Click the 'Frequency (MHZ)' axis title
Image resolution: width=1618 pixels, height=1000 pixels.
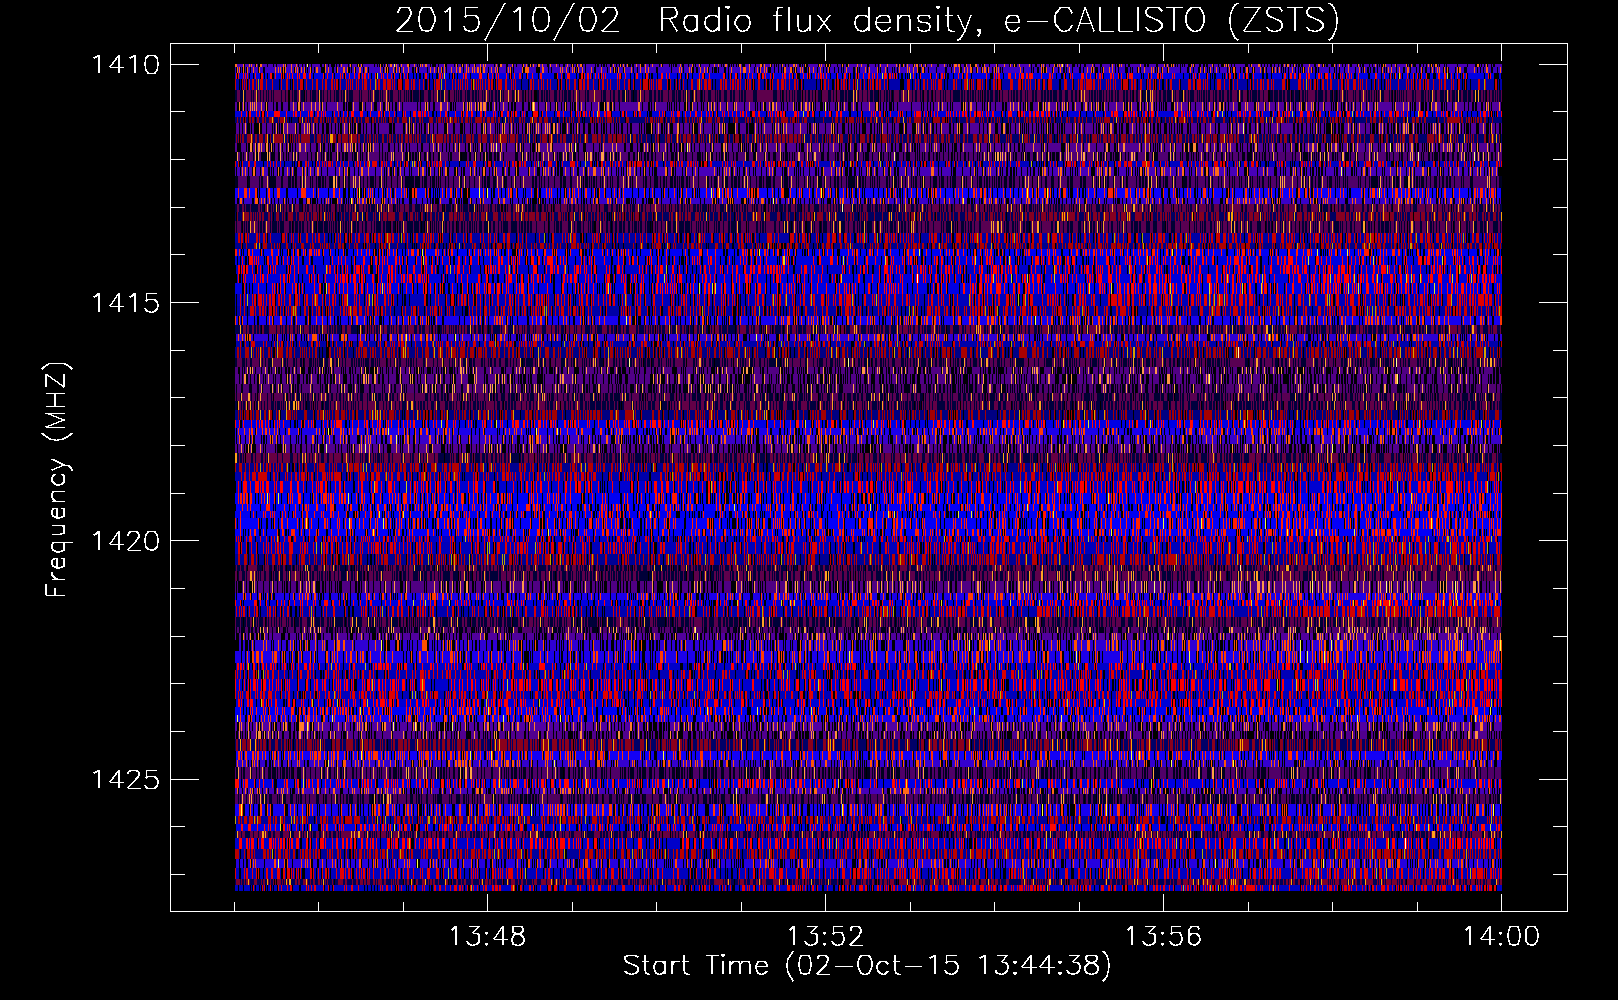tap(58, 480)
